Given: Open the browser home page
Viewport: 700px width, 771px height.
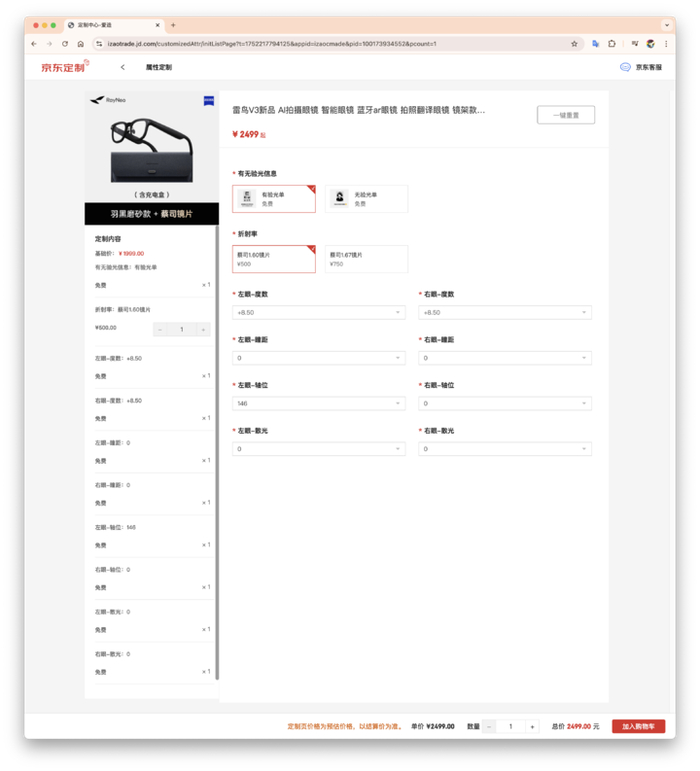Looking at the screenshot, I should pyautogui.click(x=81, y=44).
